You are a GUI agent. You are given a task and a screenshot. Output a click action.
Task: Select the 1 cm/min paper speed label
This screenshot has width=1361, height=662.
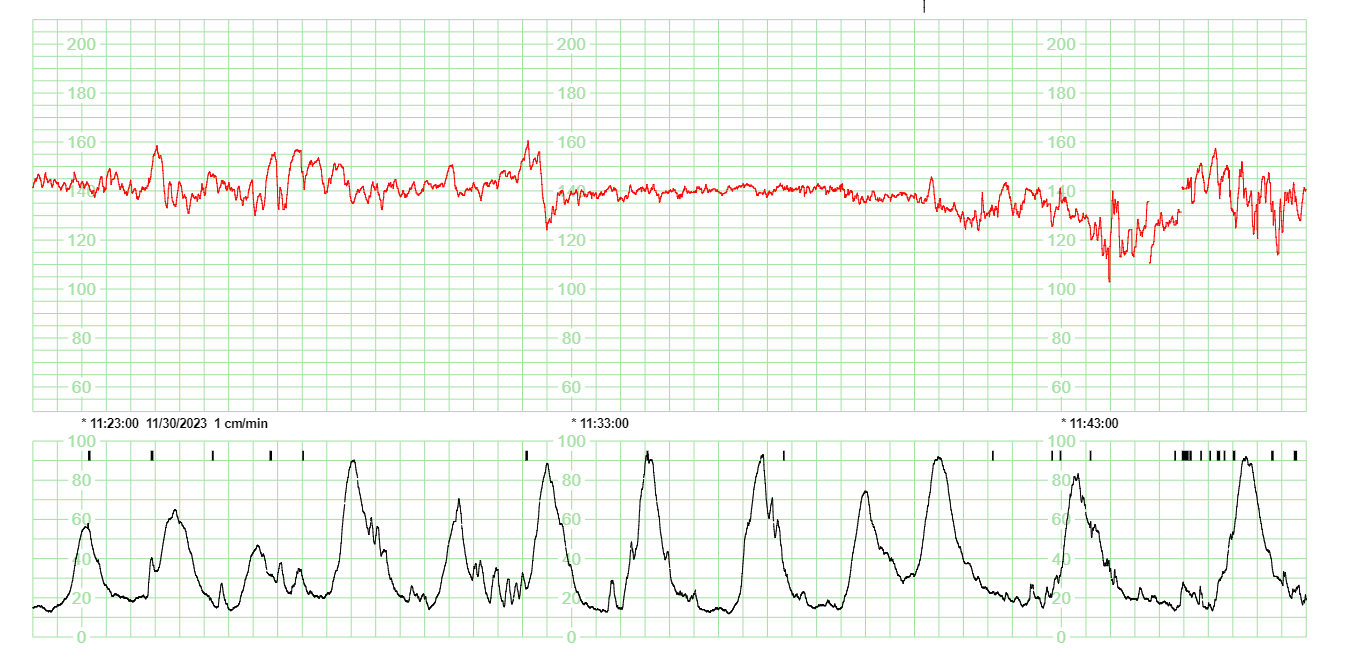241,424
